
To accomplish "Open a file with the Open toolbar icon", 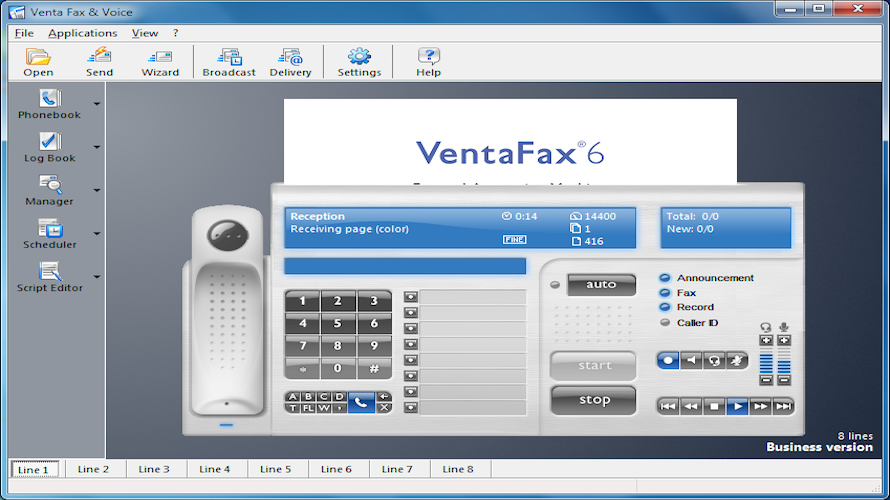I will coord(38,62).
